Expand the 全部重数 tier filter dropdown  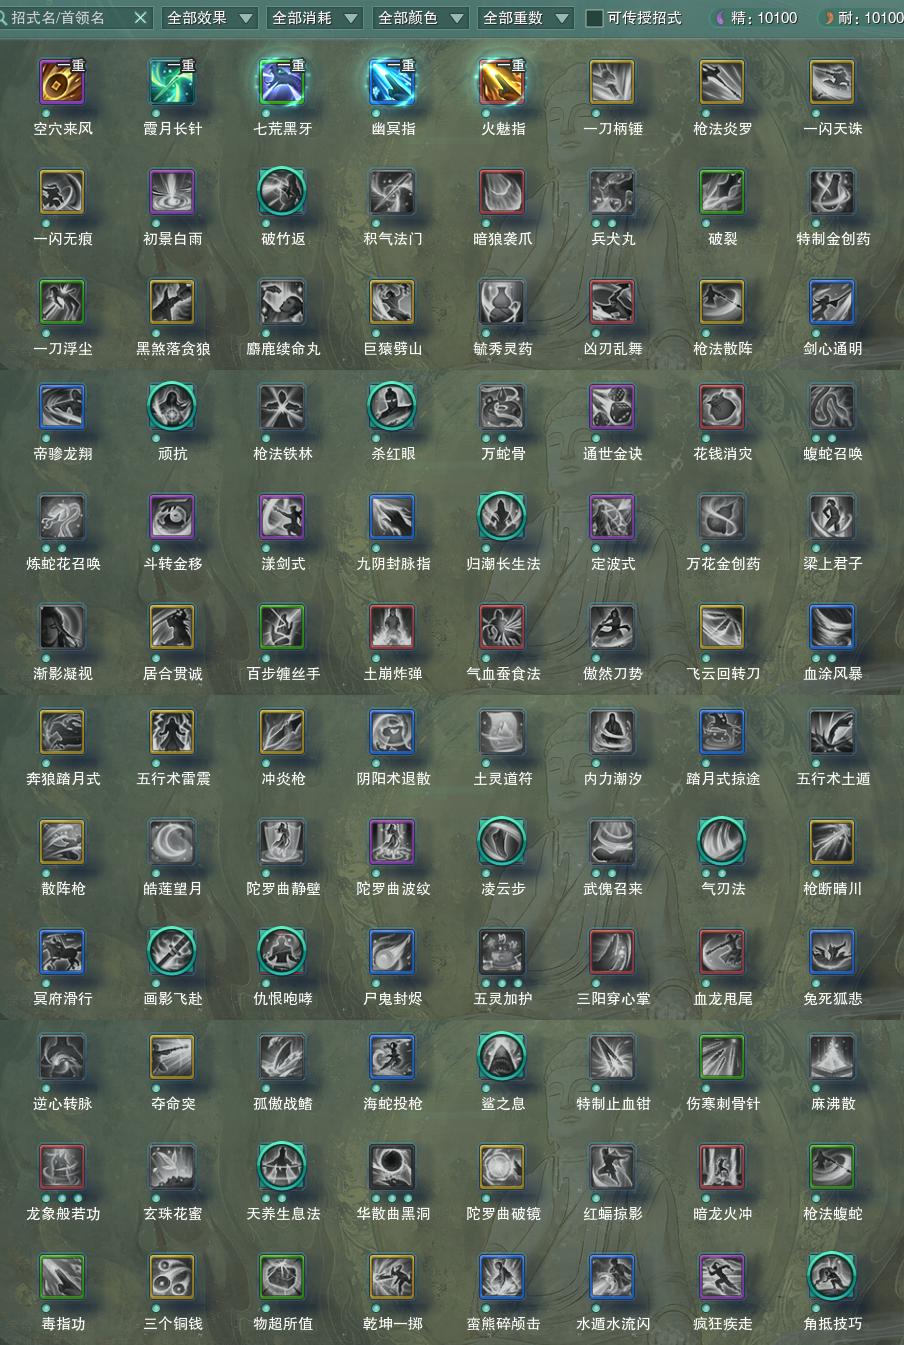525,18
